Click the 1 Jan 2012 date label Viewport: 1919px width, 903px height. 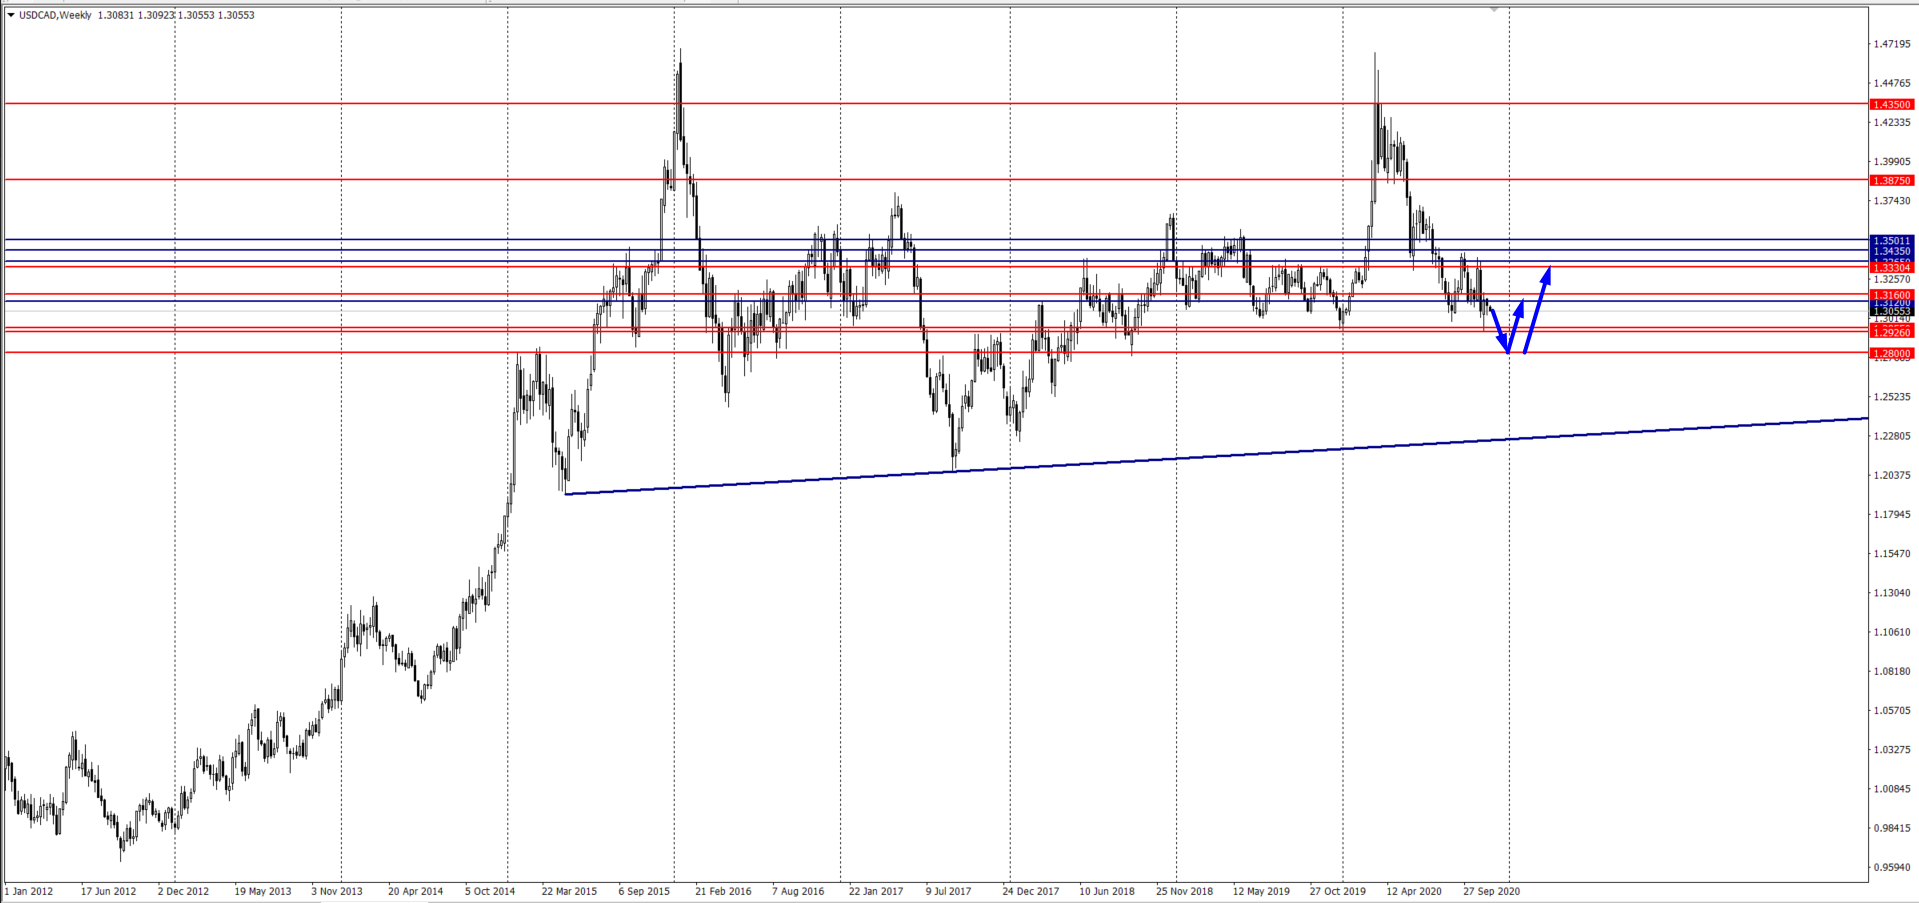click(29, 891)
